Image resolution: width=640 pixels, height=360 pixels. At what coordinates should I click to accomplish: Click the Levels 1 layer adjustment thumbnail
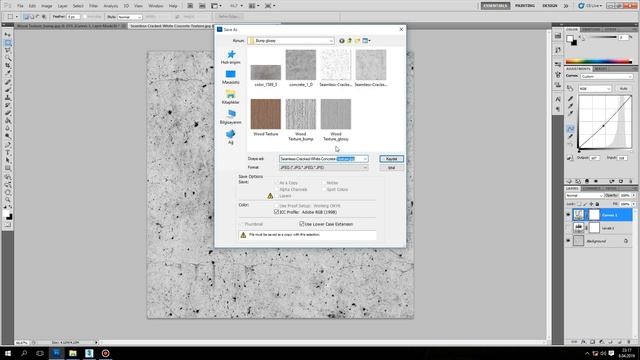point(578,228)
